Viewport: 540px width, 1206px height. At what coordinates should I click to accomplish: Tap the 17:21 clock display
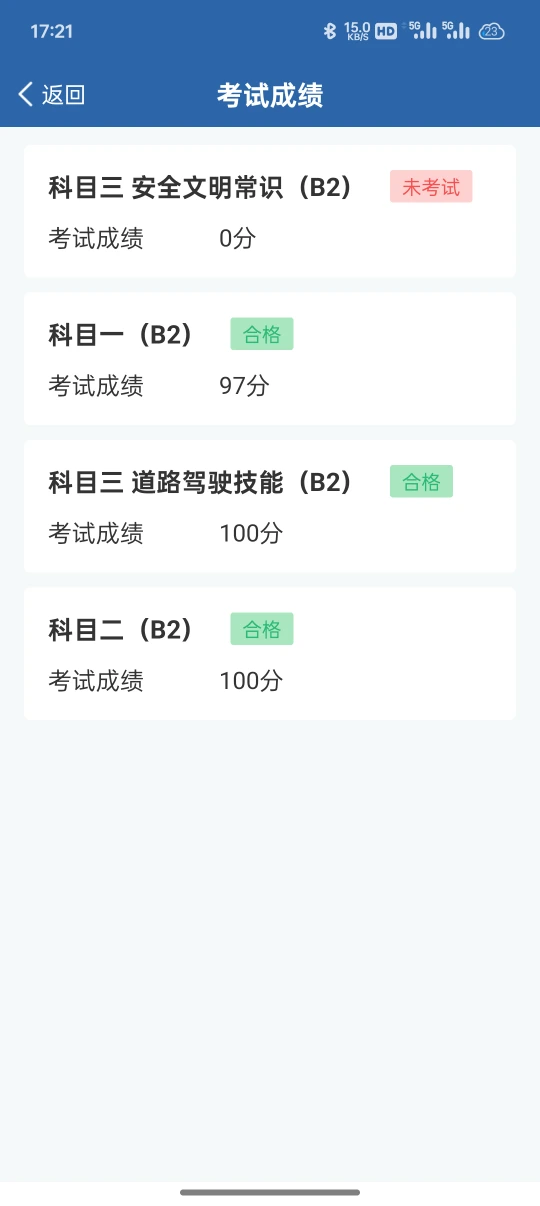point(52,31)
